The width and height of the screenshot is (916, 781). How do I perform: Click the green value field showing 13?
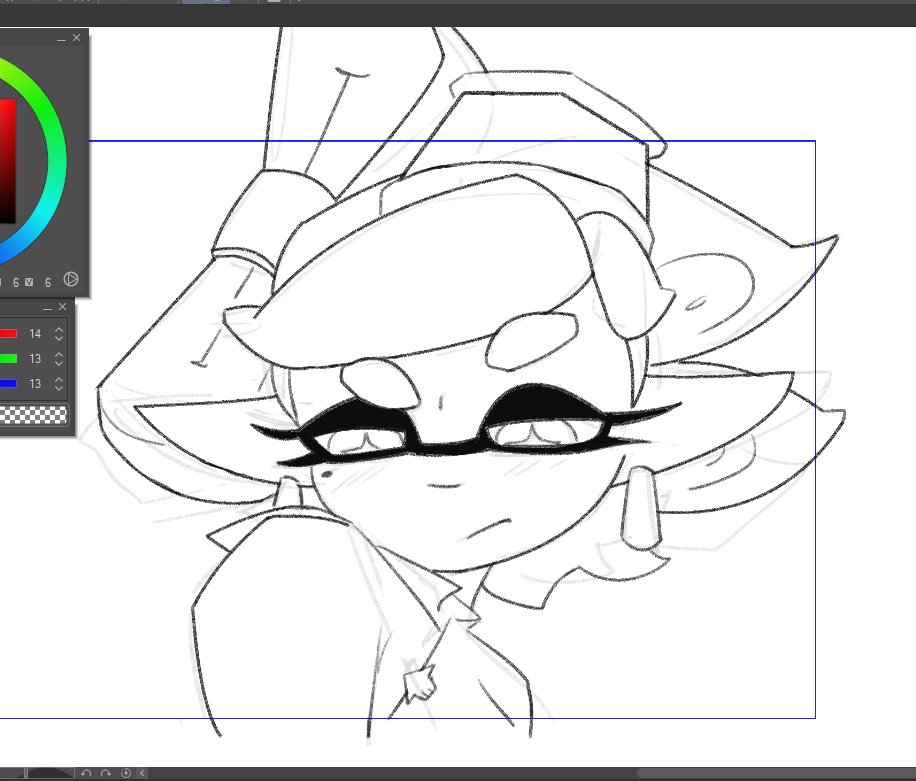(x=35, y=359)
